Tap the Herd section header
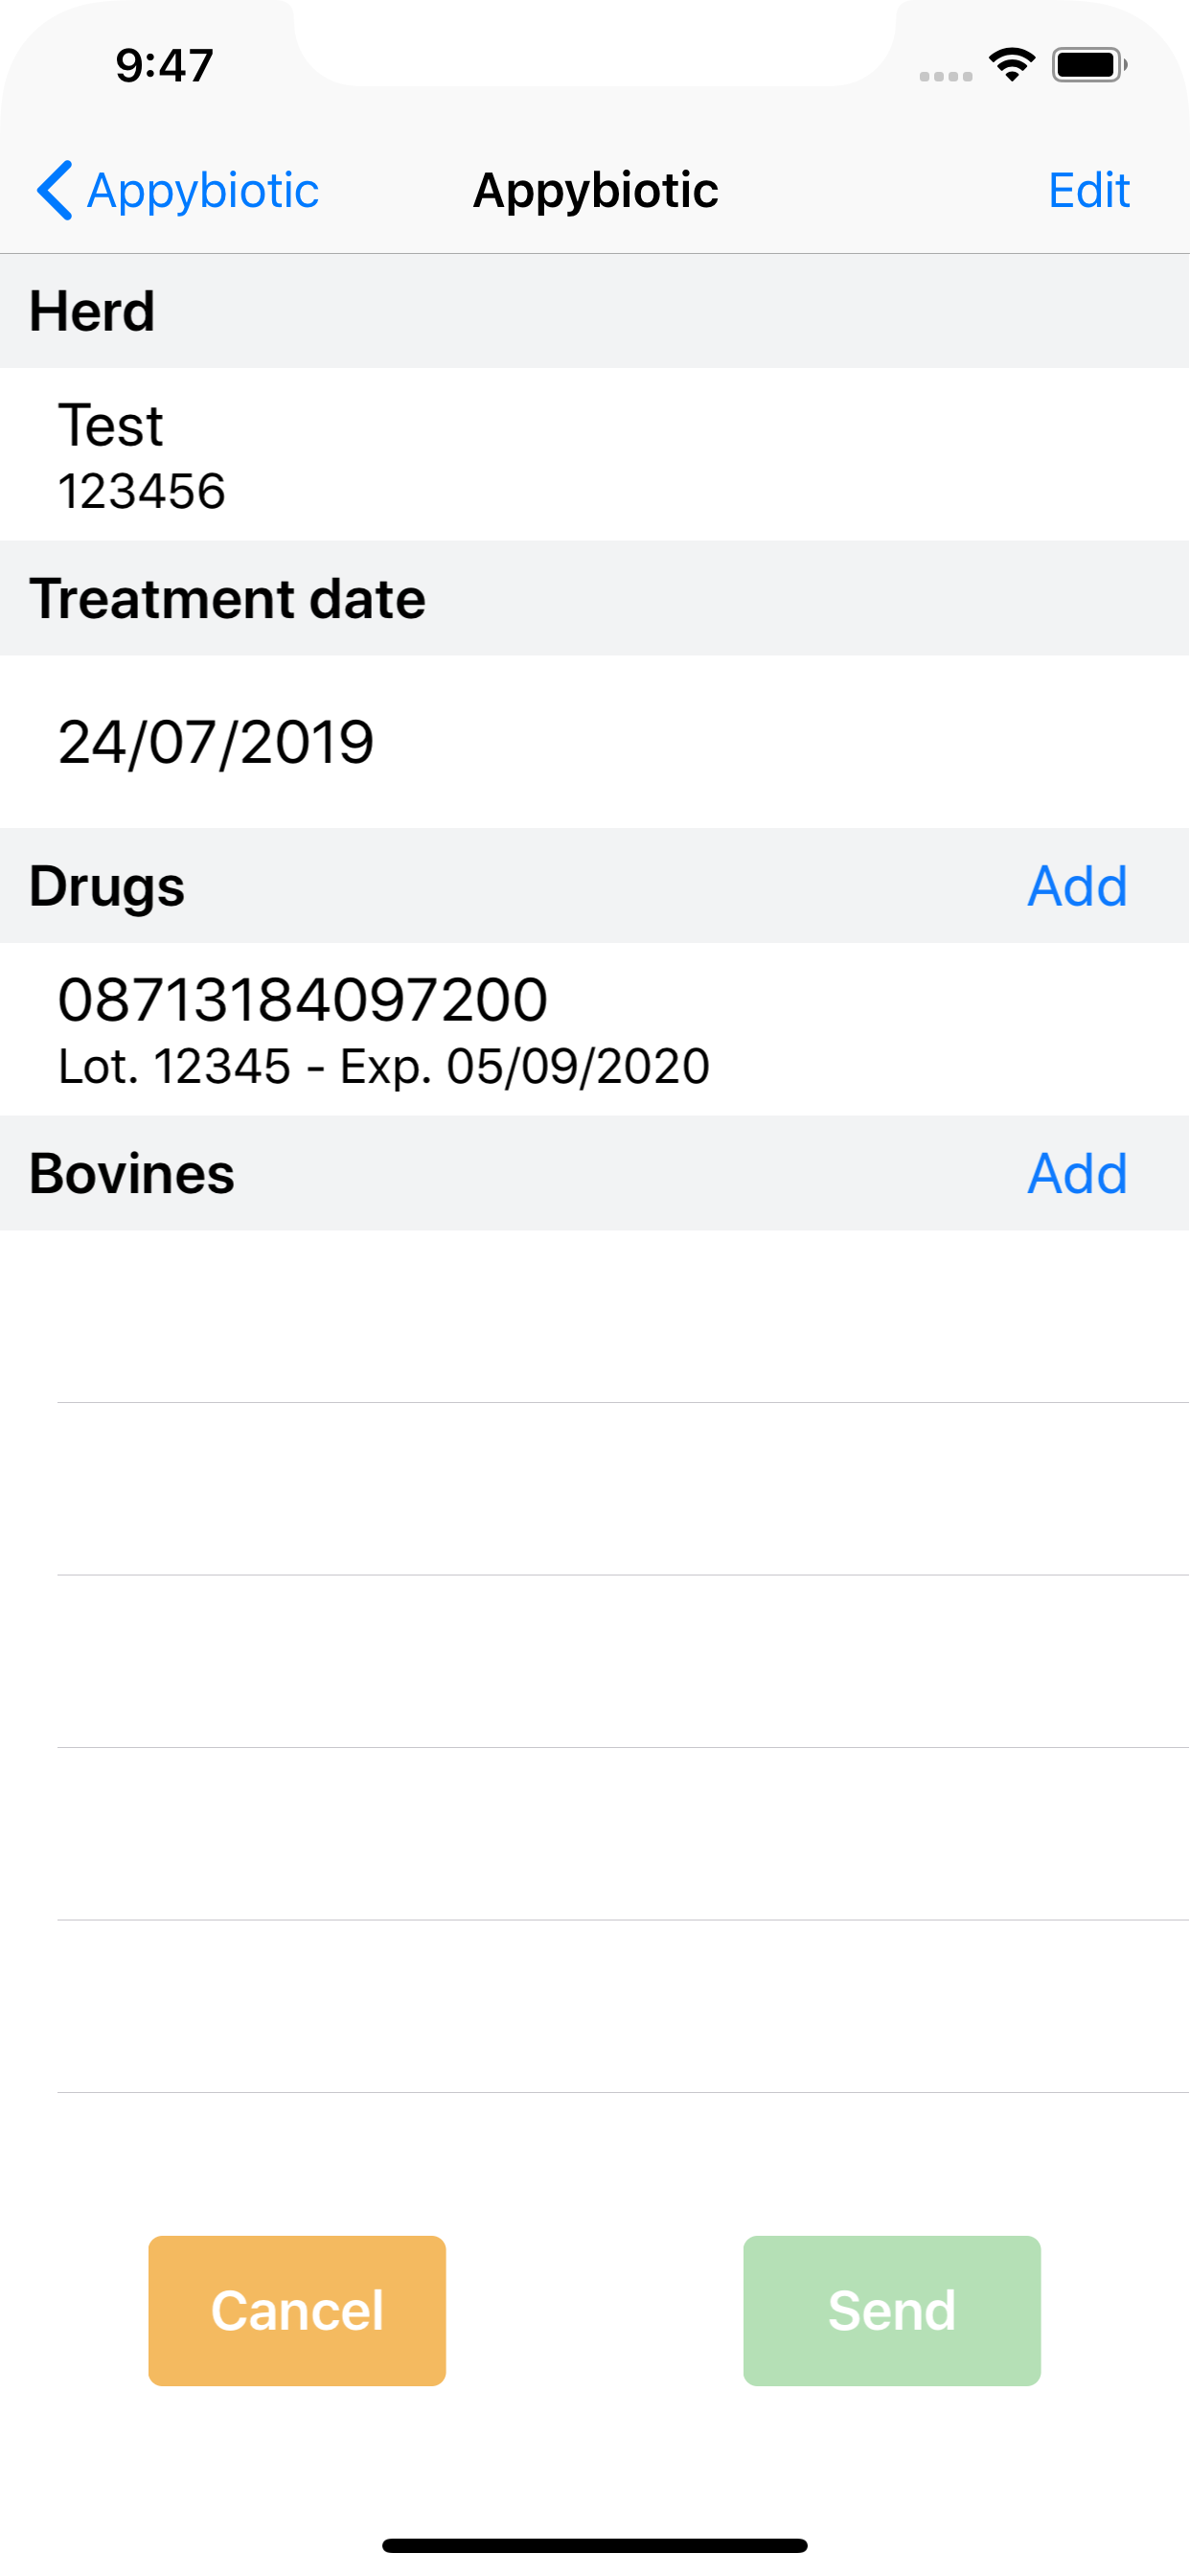 pyautogui.click(x=595, y=311)
